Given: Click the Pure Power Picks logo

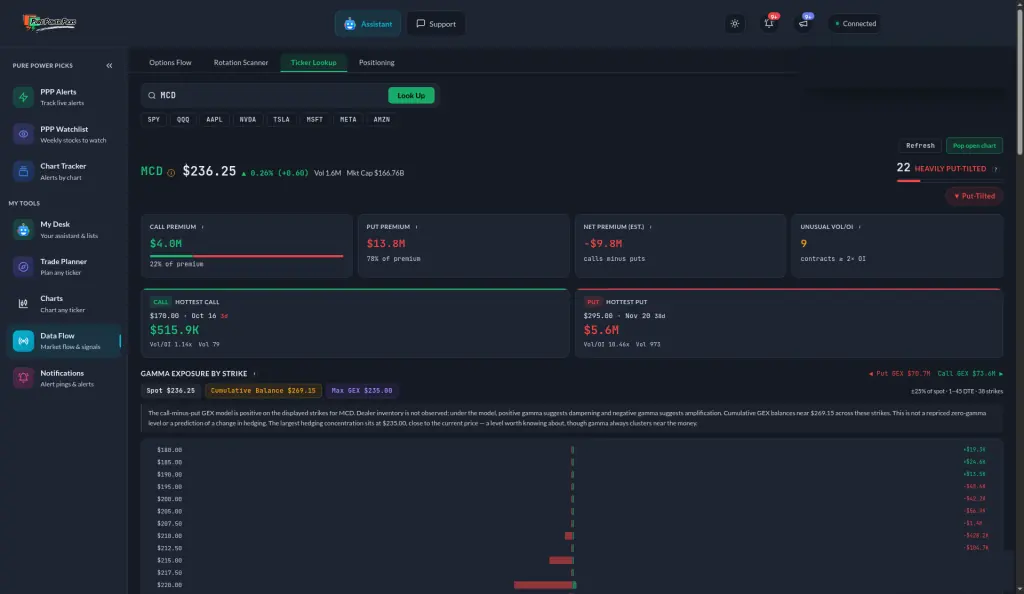Looking at the screenshot, I should point(50,23).
